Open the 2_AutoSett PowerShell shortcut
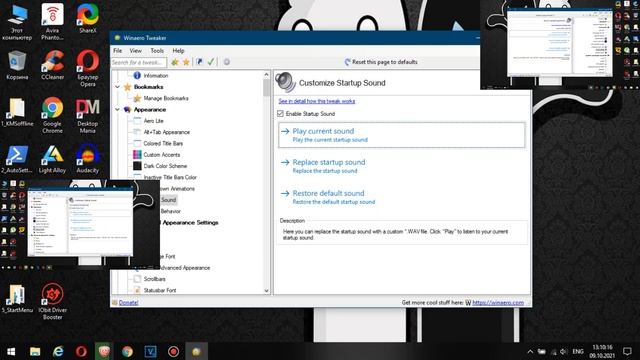Viewport: 640px width, 360px height. tap(17, 159)
